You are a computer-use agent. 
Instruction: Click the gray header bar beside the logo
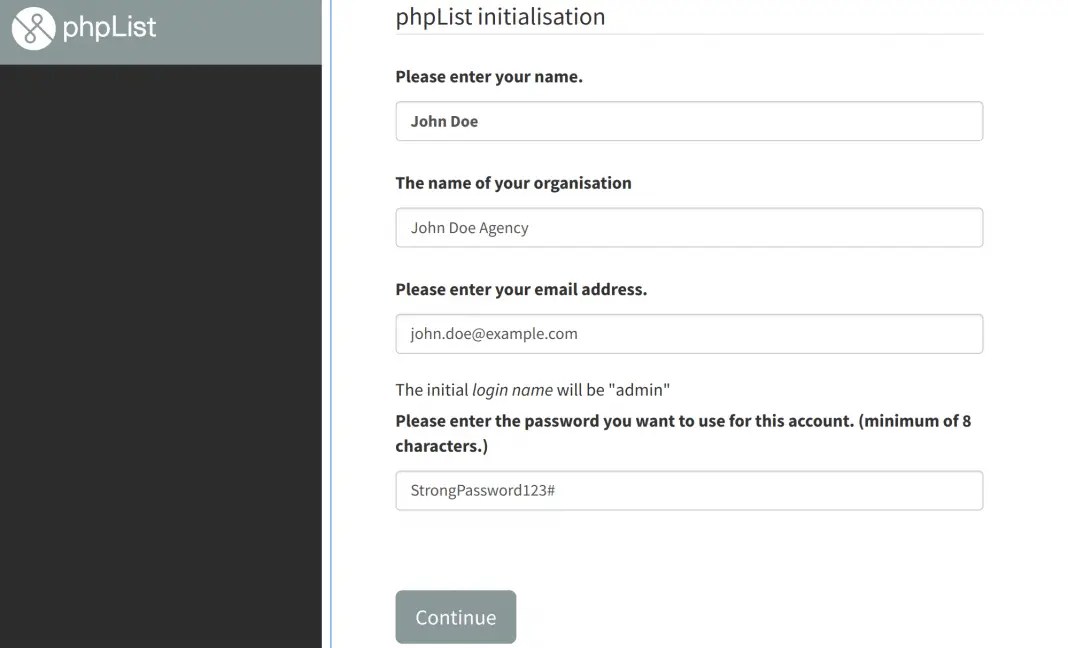tap(250, 30)
